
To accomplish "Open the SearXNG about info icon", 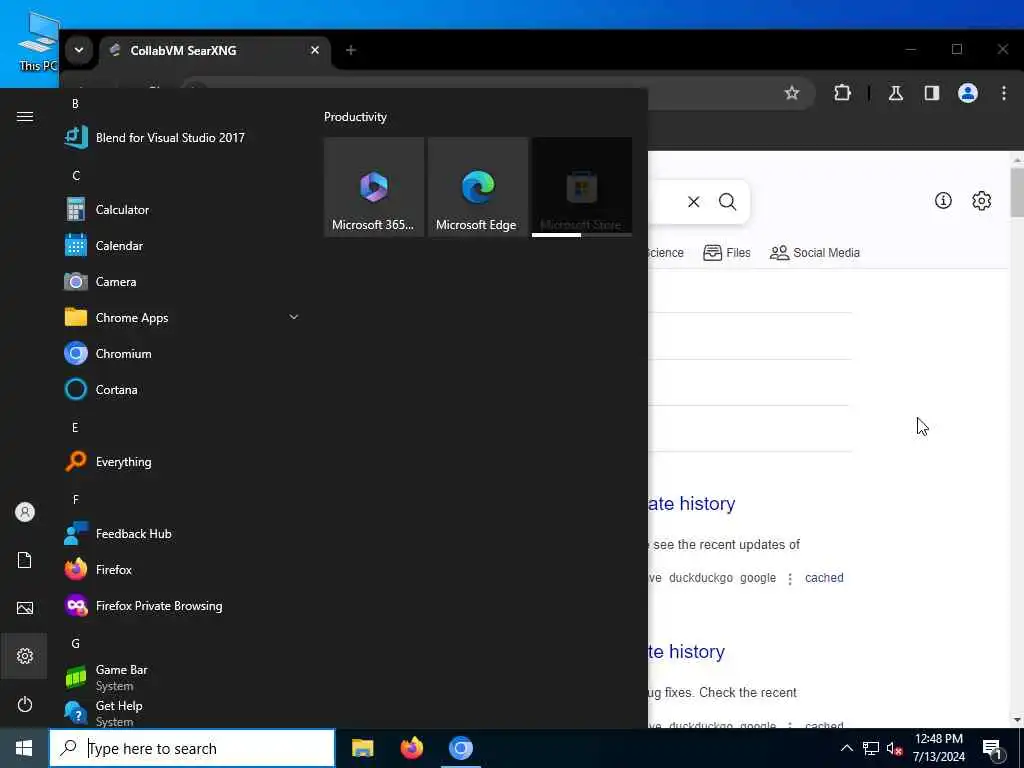I will 943,200.
